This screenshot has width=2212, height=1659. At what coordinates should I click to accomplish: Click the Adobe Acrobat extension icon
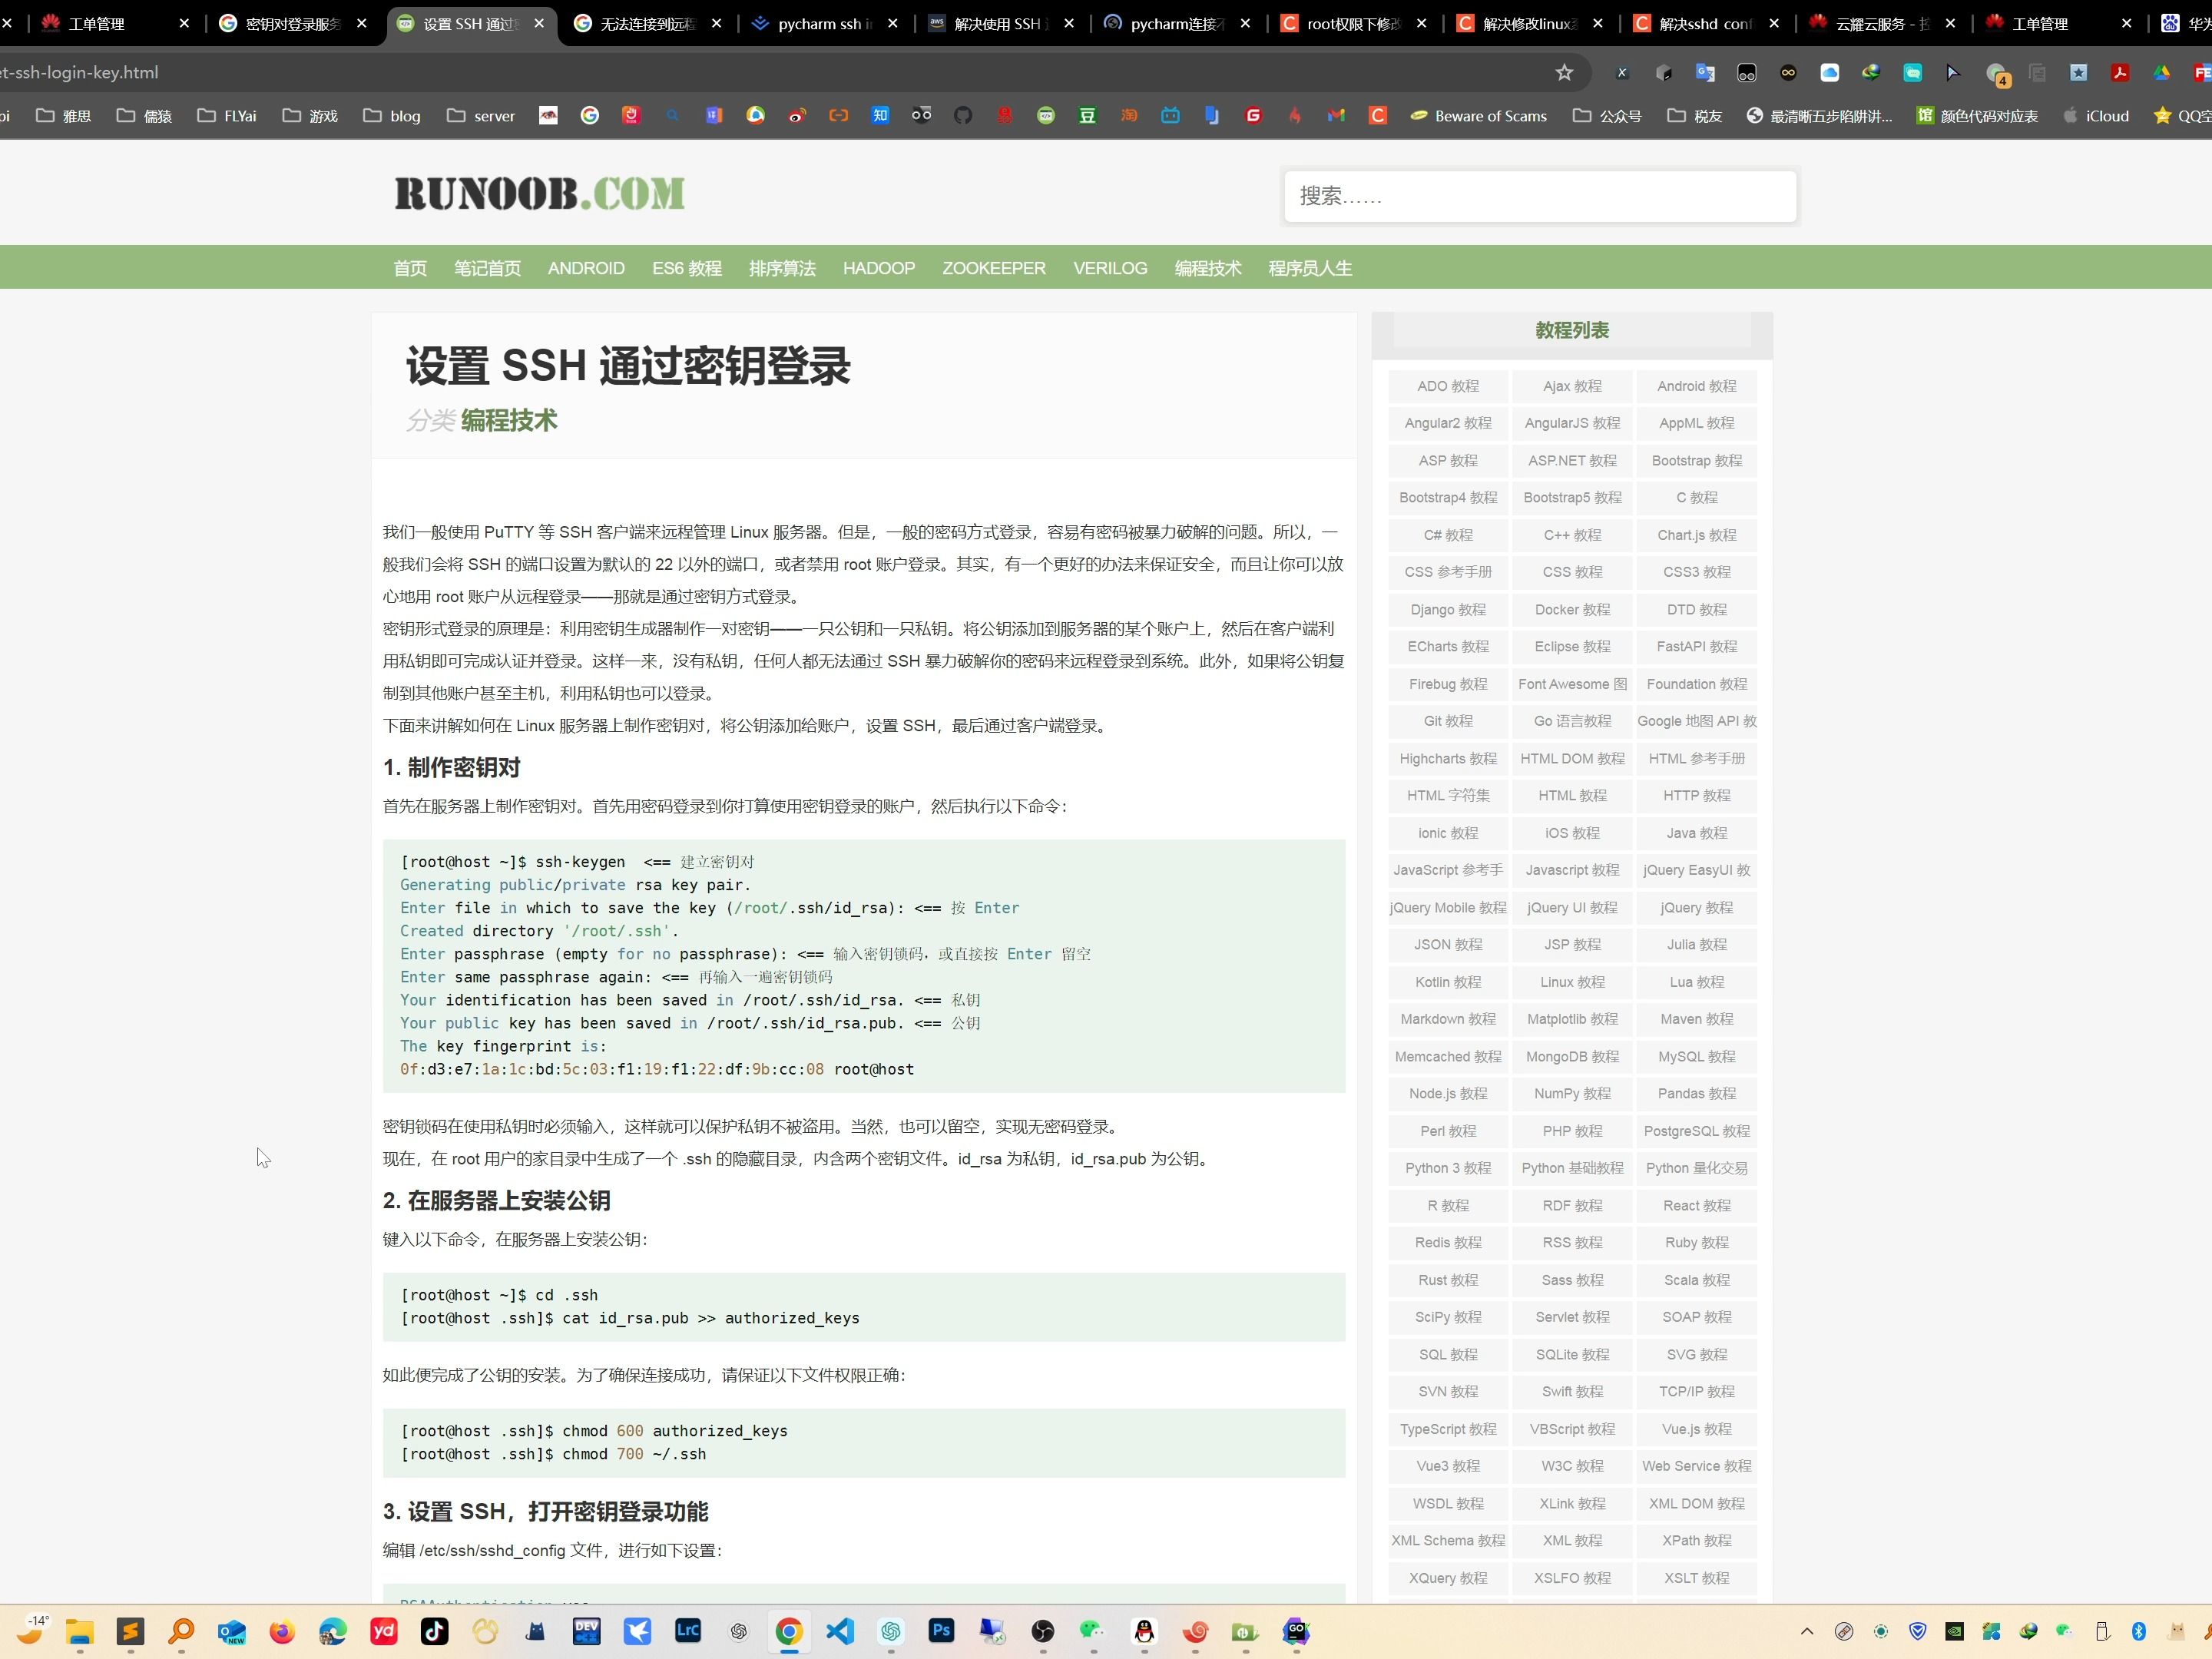(2120, 72)
